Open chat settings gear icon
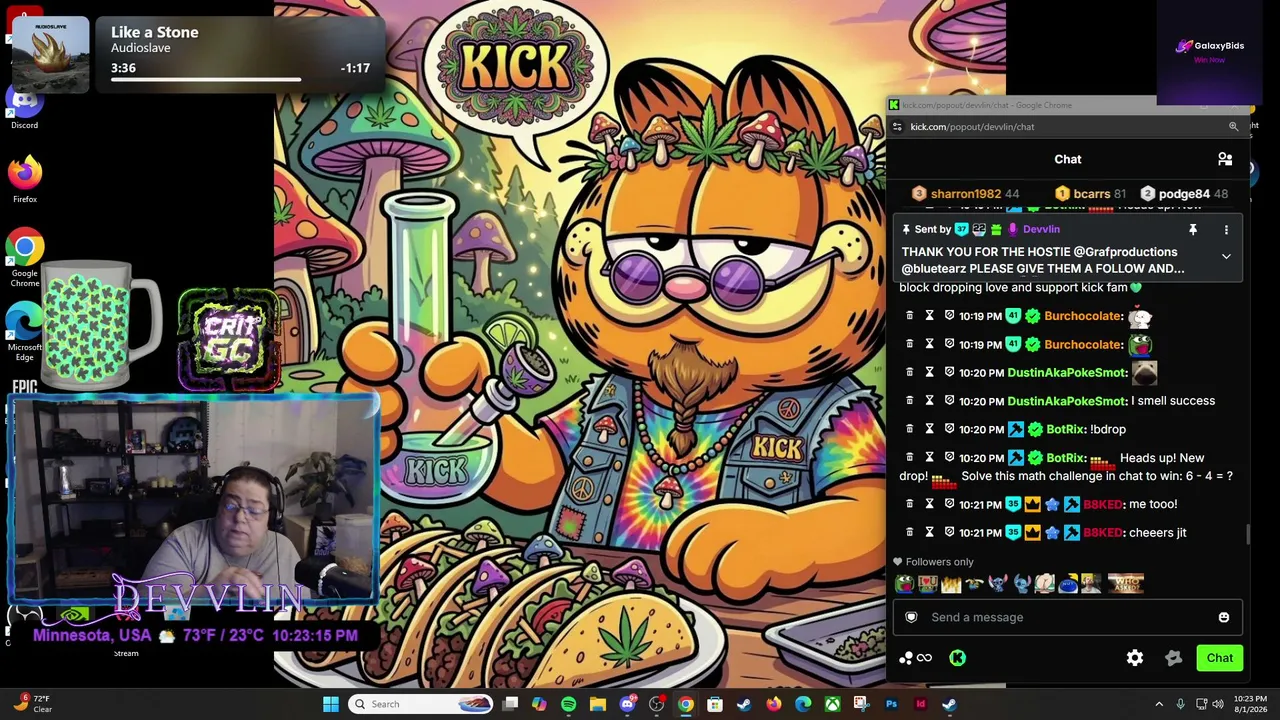Viewport: 1280px width, 720px height. 1134,658
